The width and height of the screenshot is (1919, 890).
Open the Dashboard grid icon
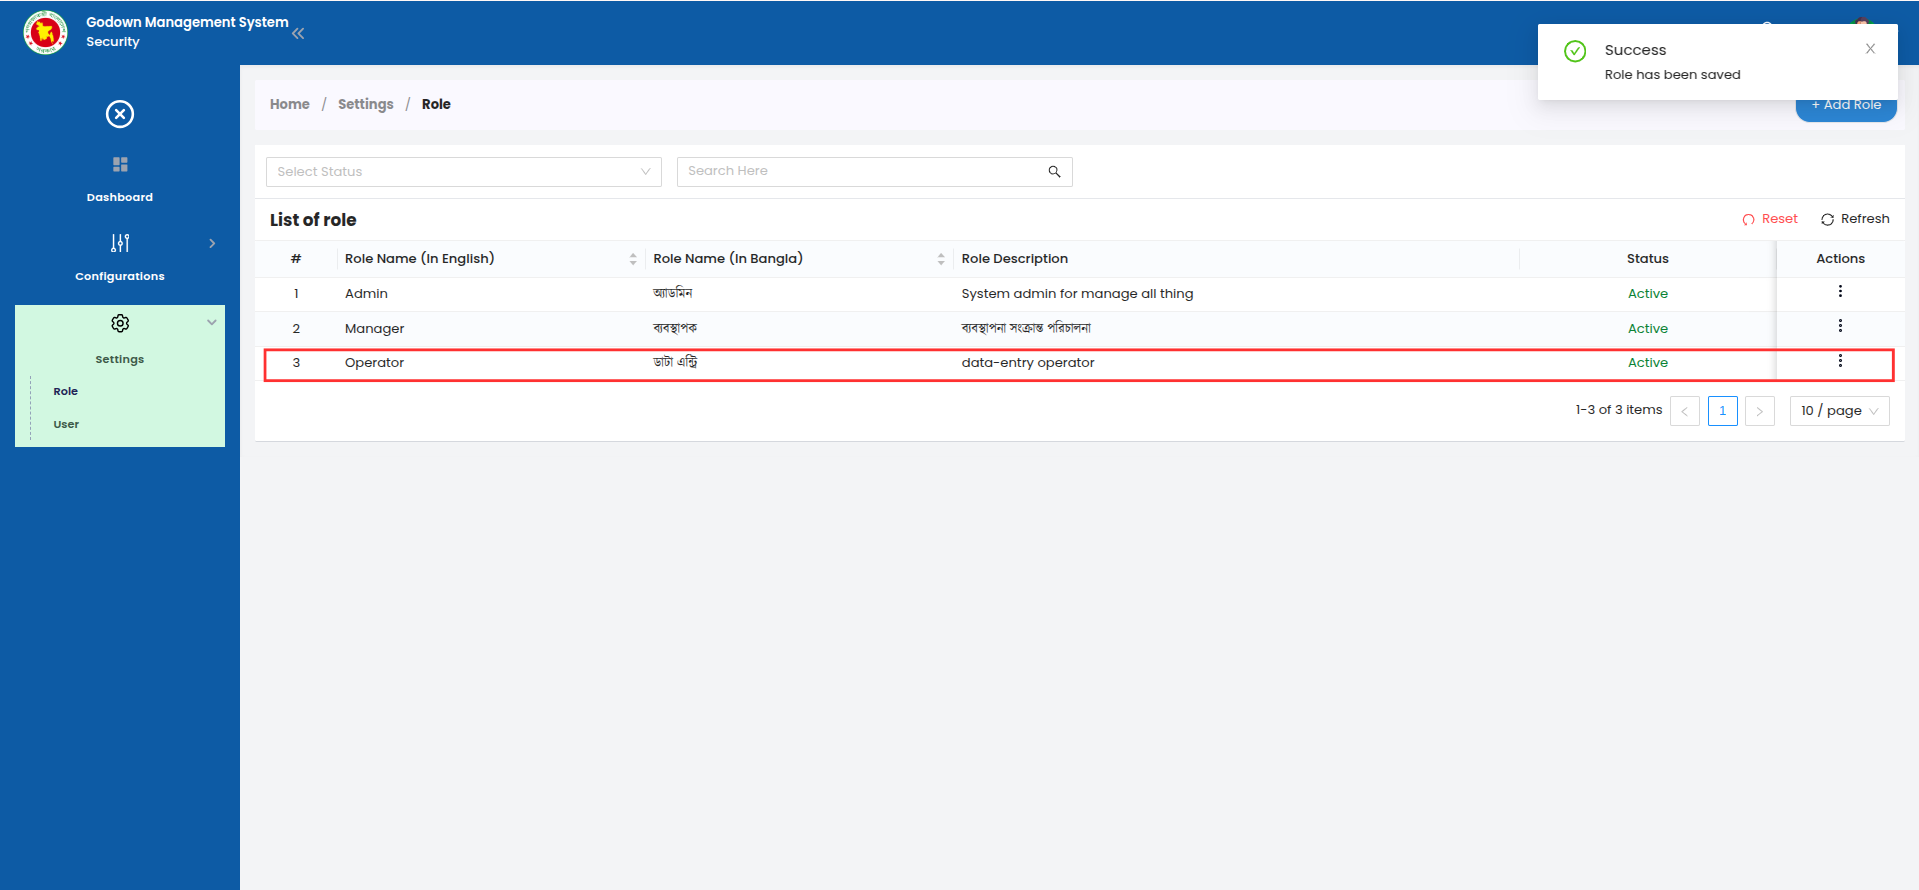pyautogui.click(x=120, y=164)
